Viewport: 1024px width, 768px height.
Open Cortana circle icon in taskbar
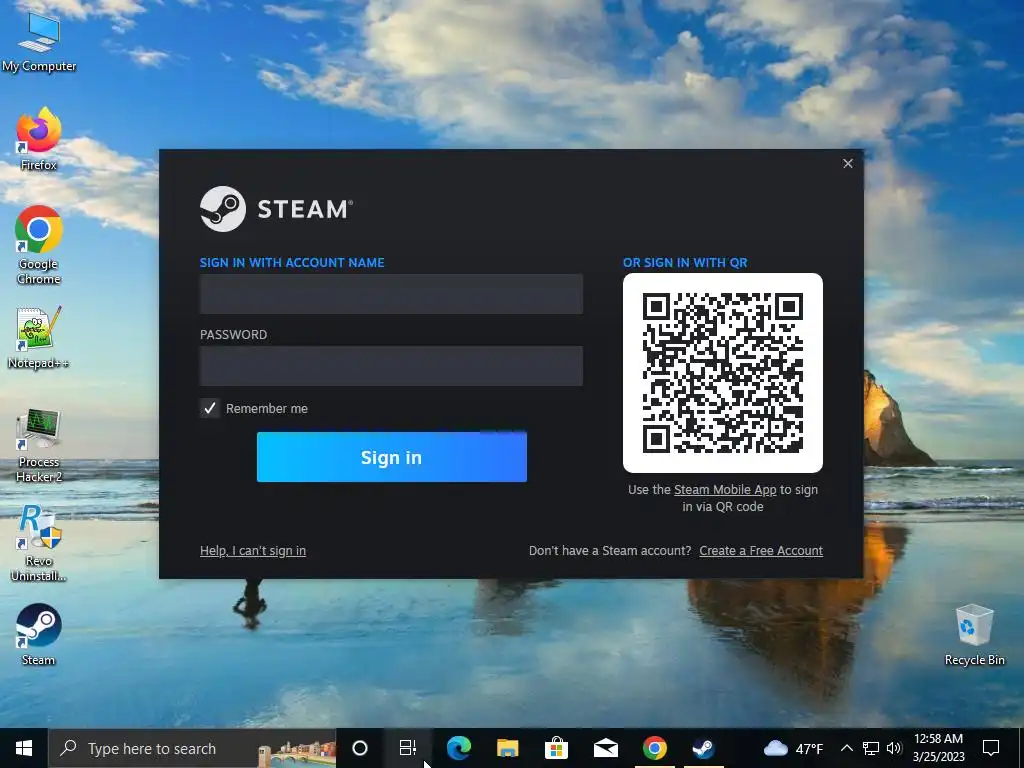[x=360, y=748]
